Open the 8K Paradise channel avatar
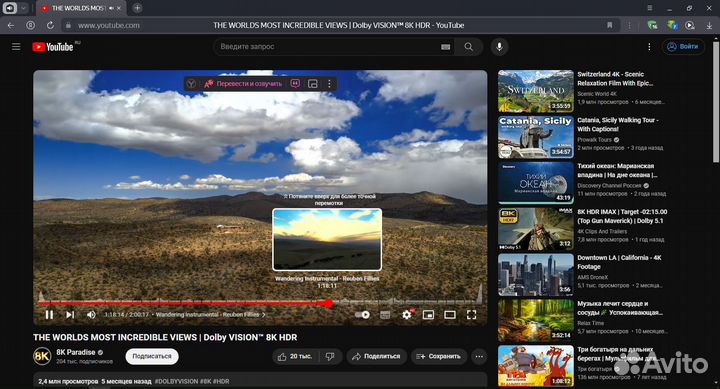This screenshot has height=389, width=720. tap(42, 356)
